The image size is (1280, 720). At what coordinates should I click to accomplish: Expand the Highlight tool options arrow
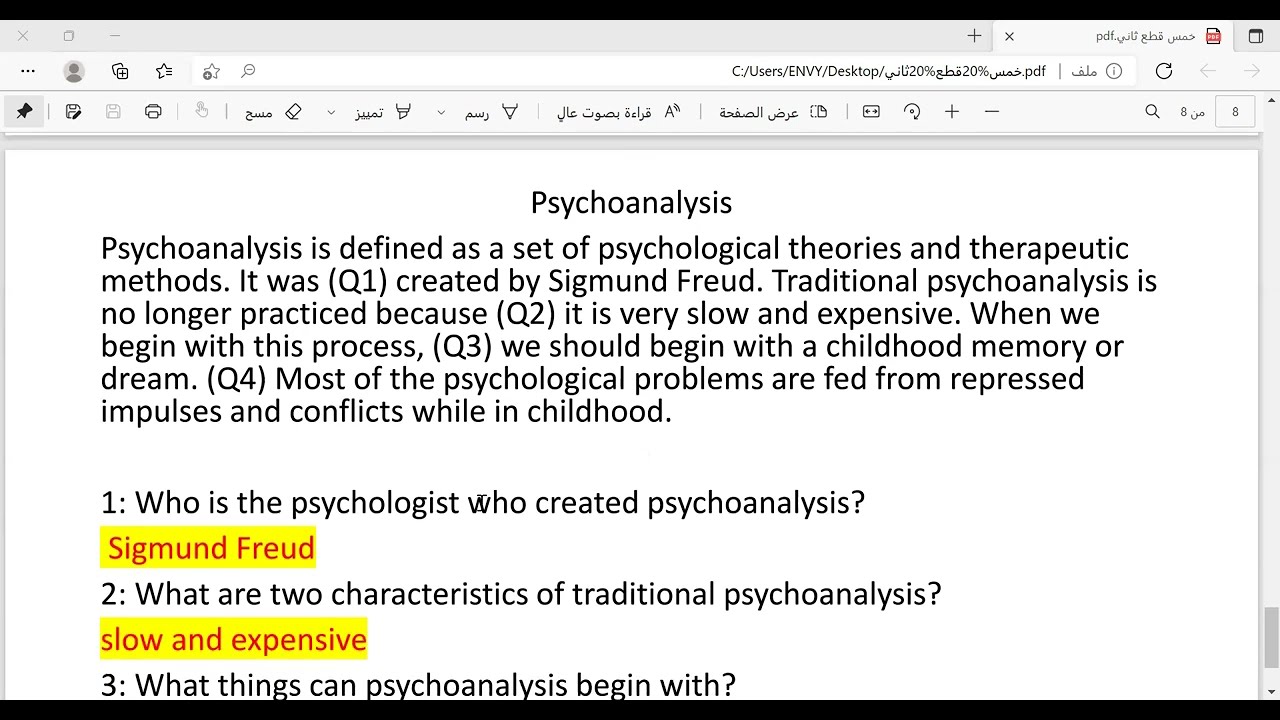pyautogui.click(x=331, y=113)
